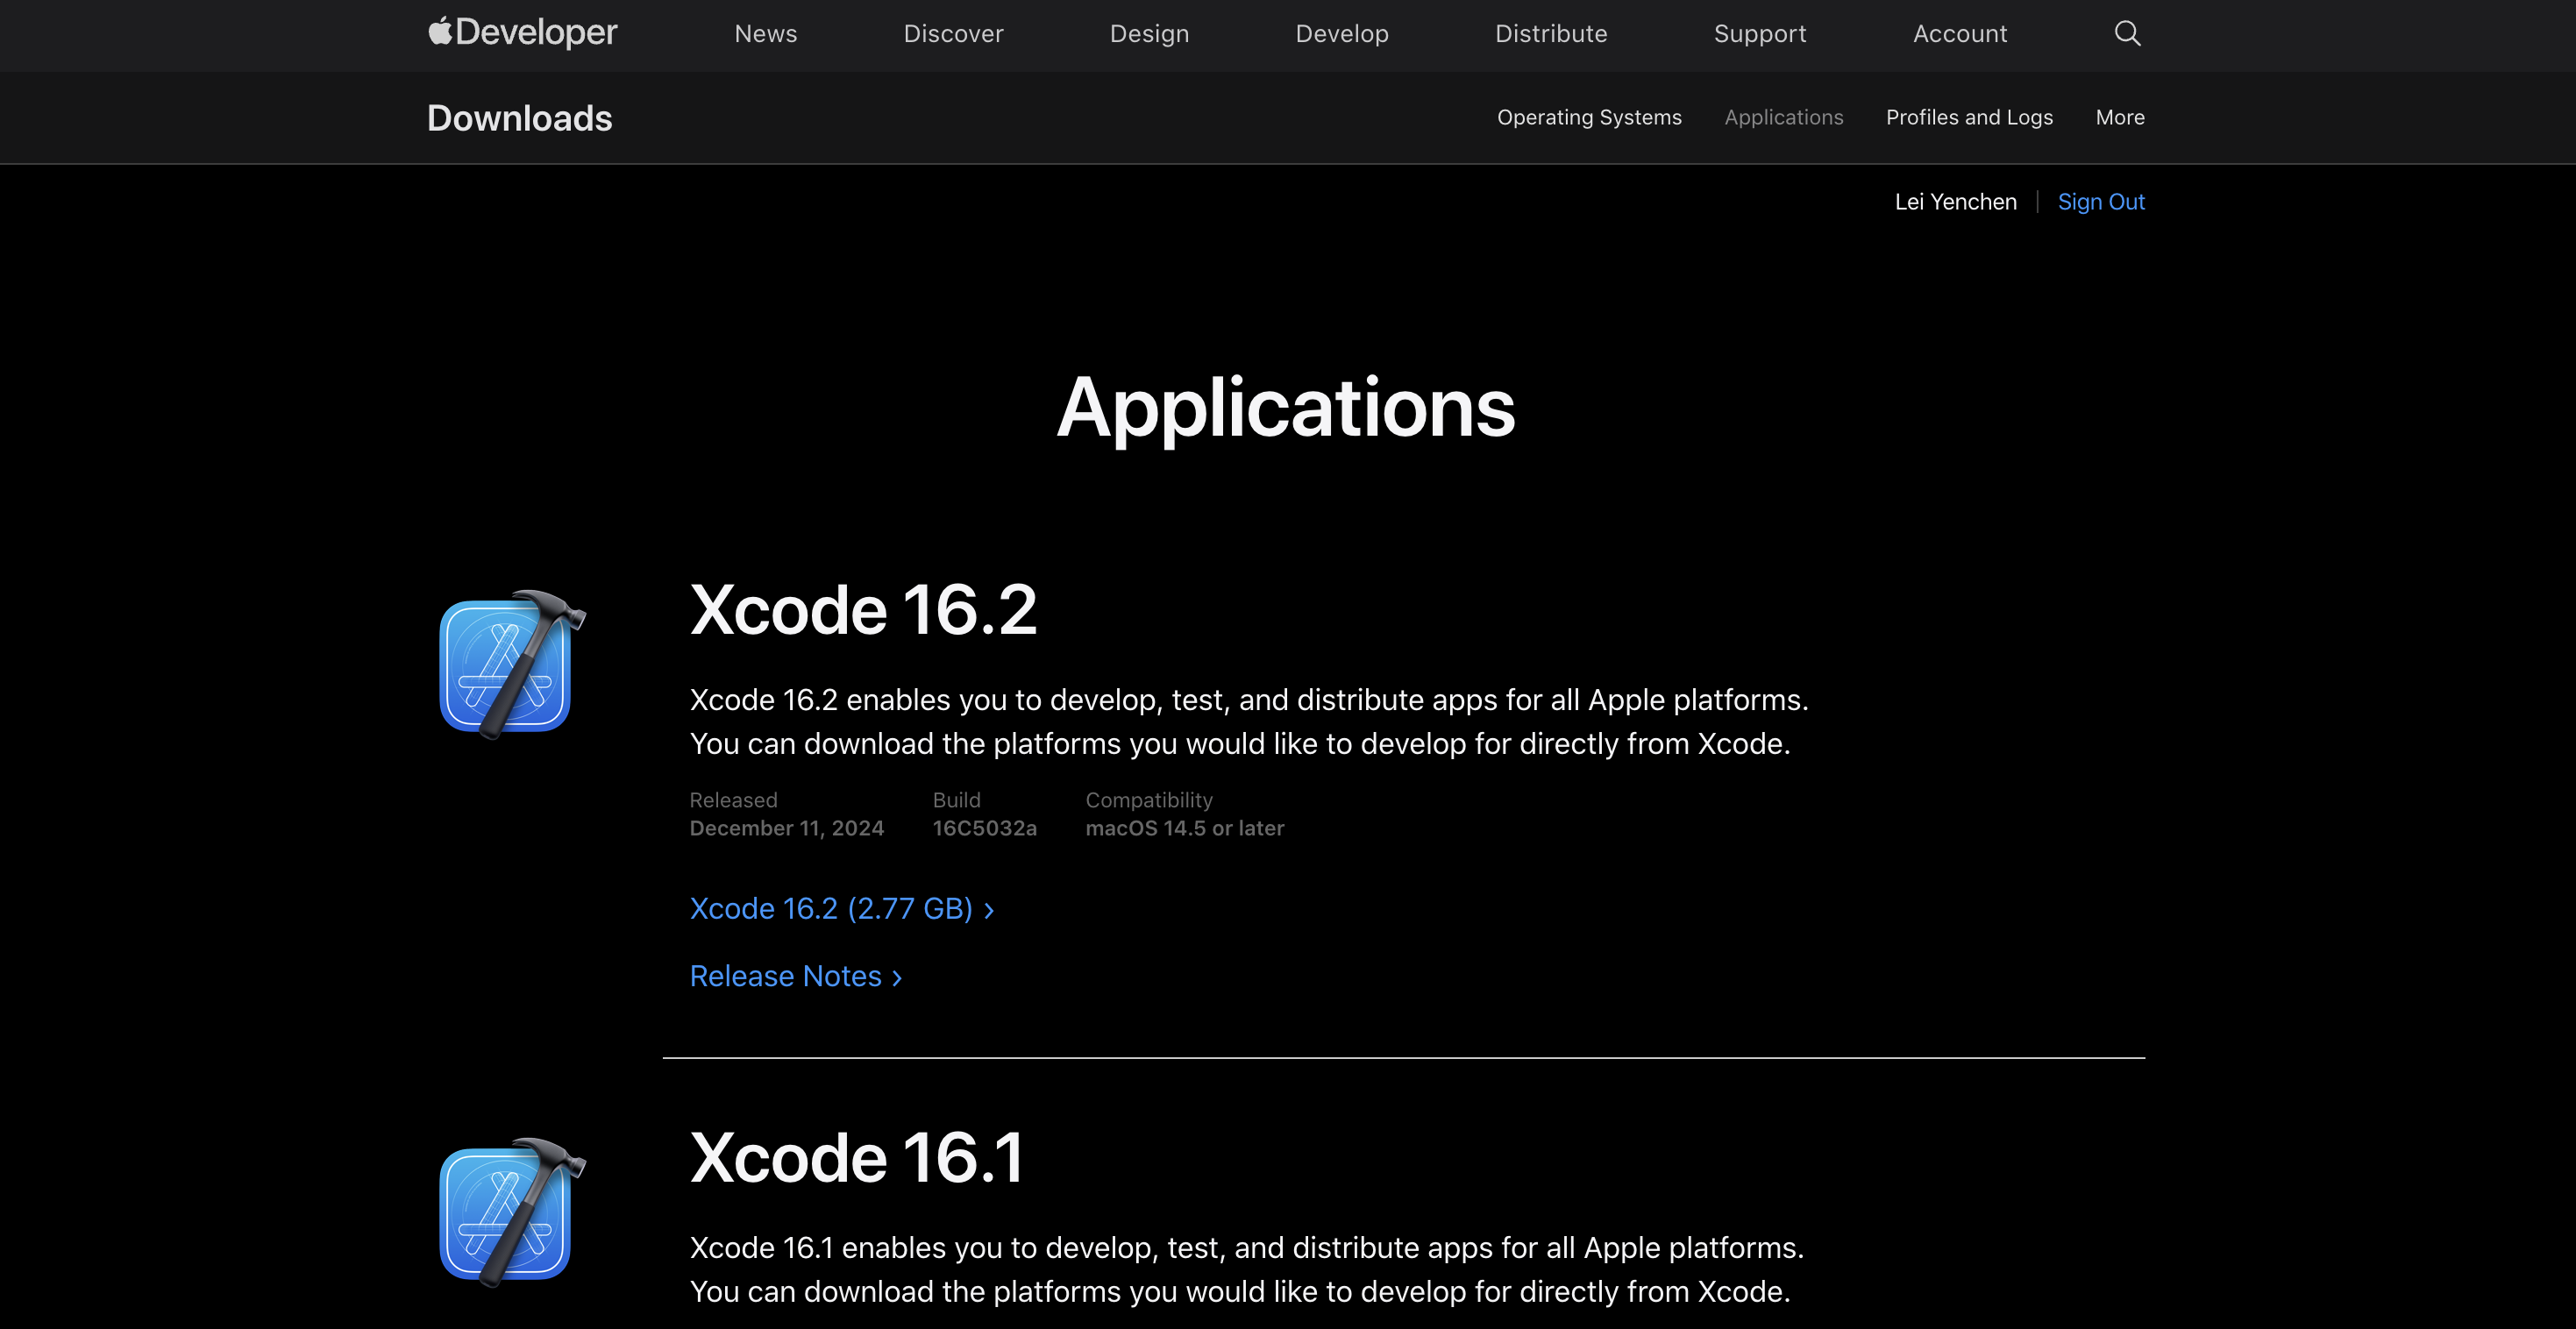Switch to Profiles and Logs tab
The width and height of the screenshot is (2576, 1329).
click(x=1969, y=117)
